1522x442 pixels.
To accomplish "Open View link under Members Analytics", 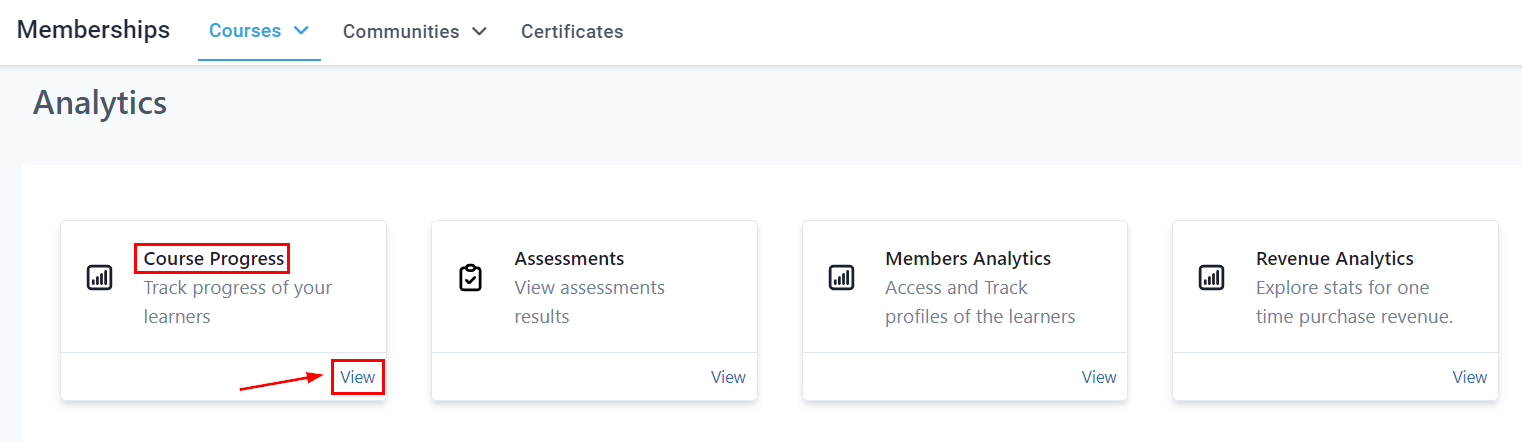I will pyautogui.click(x=1099, y=377).
